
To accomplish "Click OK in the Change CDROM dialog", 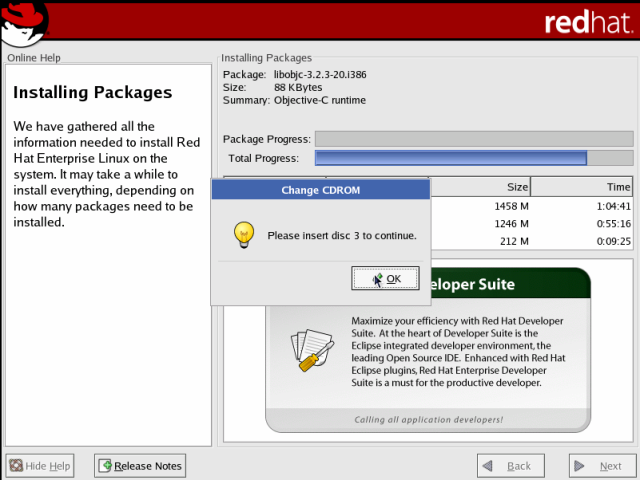I will point(385,278).
